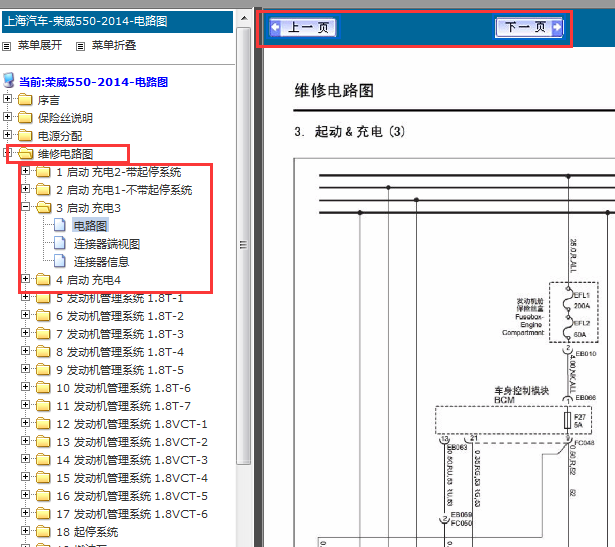
Task: Select 17 发动机管理系统 1.8VCT-6 tree label
Action: pyautogui.click(x=132, y=514)
